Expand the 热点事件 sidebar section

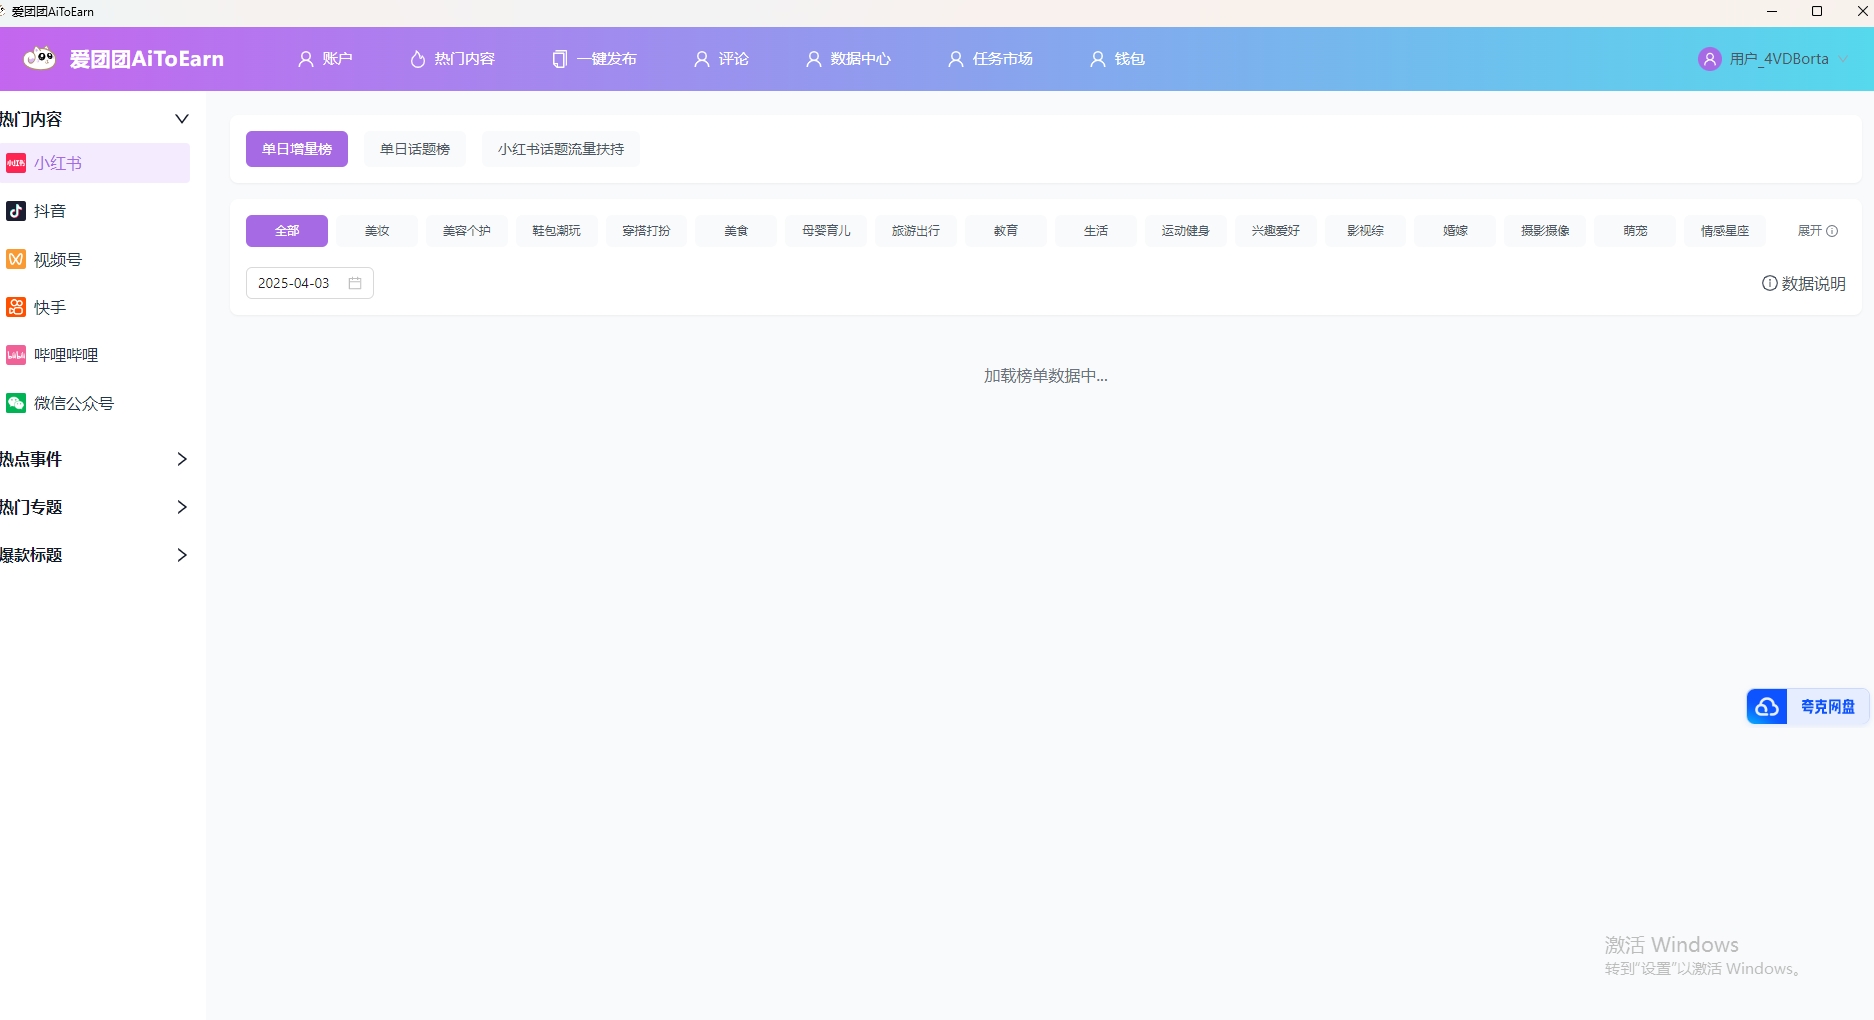(181, 459)
